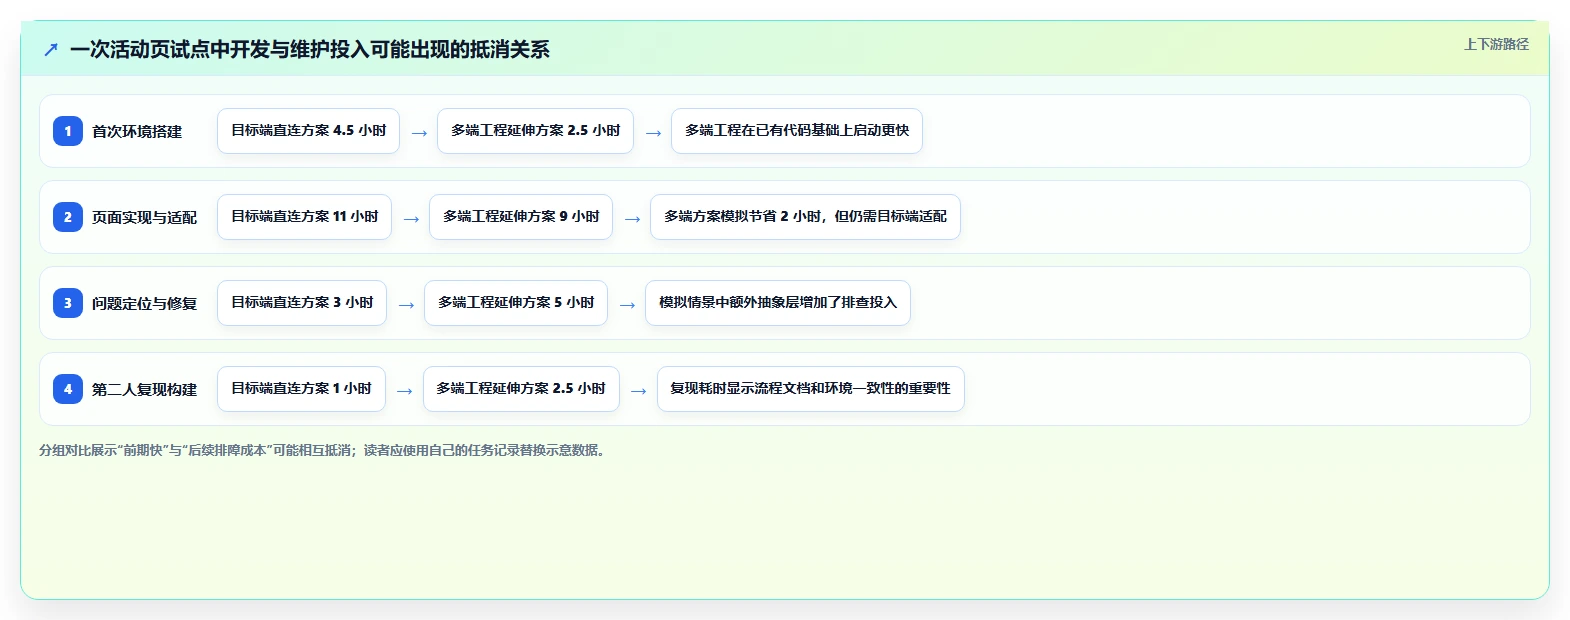Image resolution: width=1570 pixels, height=620 pixels.
Task: Click the 第二人复现构建 row label
Action: (x=144, y=389)
